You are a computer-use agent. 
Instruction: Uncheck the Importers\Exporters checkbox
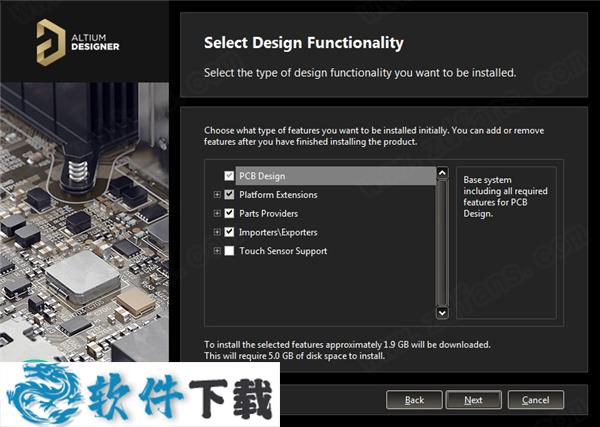tap(229, 232)
